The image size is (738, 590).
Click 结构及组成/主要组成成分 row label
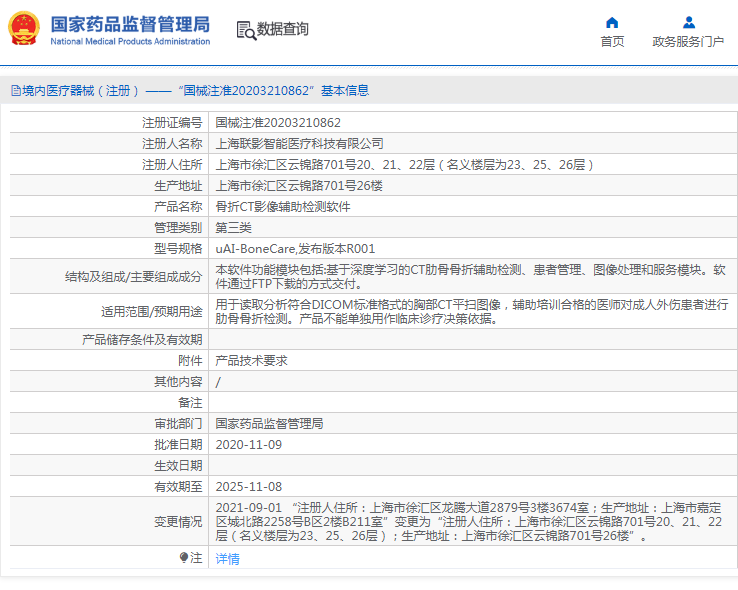(134, 277)
